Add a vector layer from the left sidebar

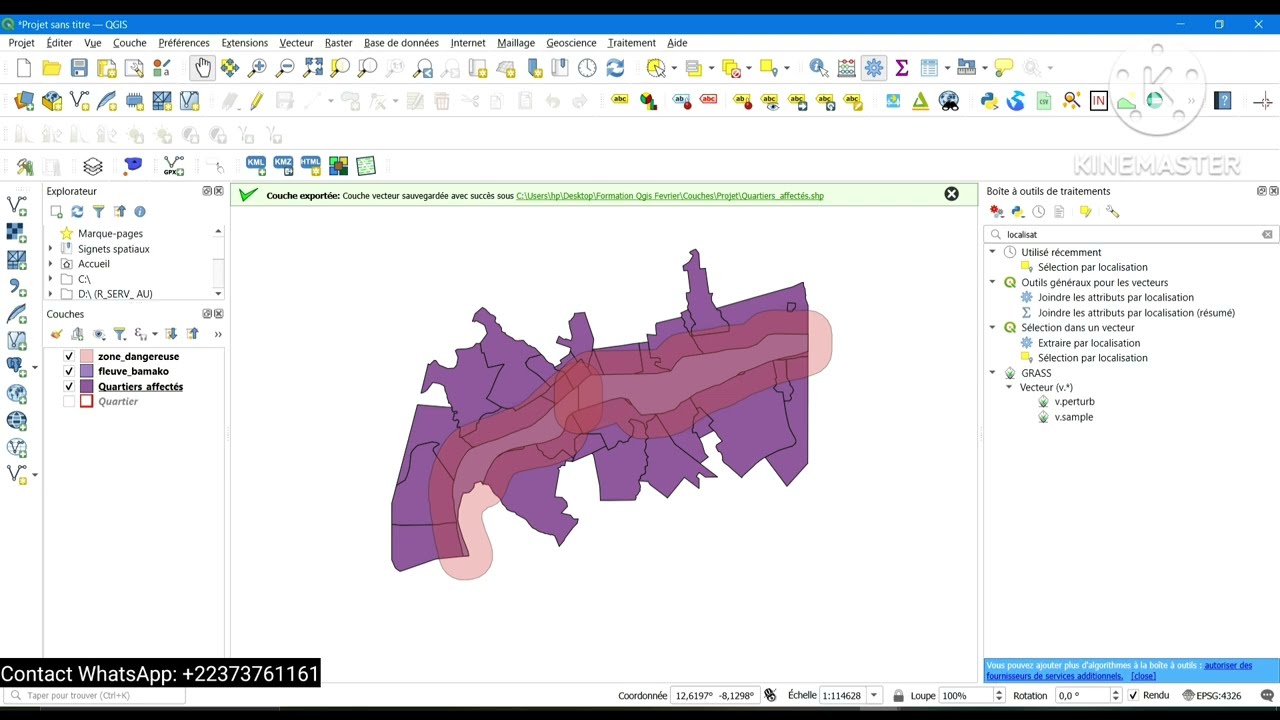pos(16,205)
